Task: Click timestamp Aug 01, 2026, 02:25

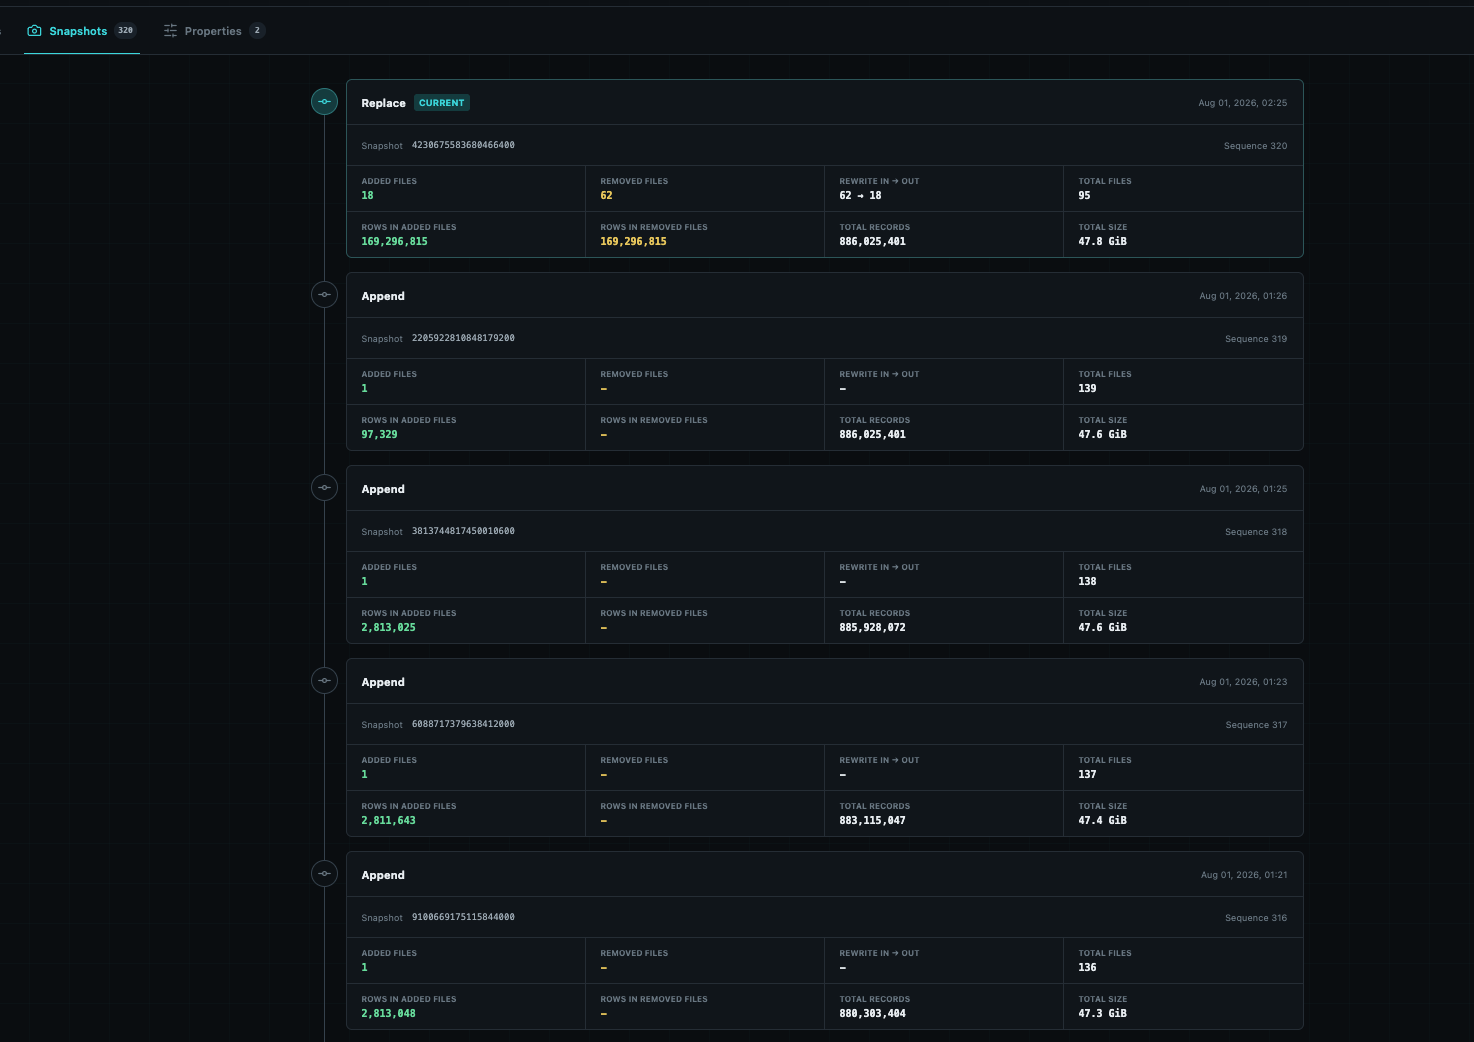Action: point(1243,103)
